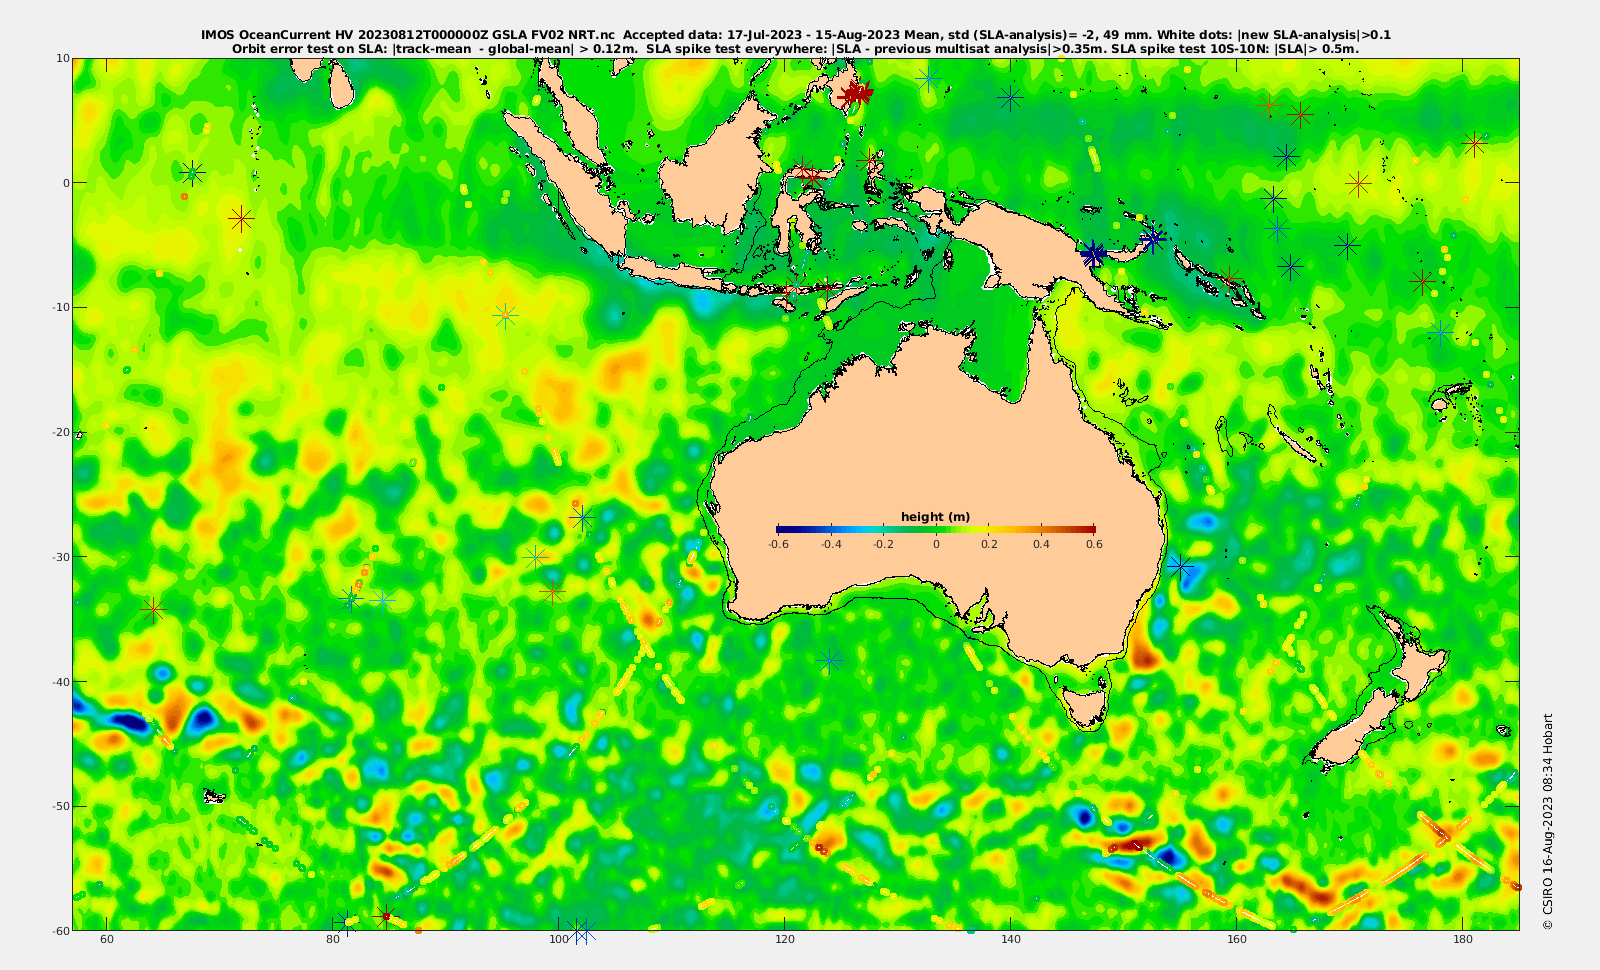Click the longitude axis label 100
Image resolution: width=1600 pixels, height=970 pixels.
pyautogui.click(x=559, y=940)
